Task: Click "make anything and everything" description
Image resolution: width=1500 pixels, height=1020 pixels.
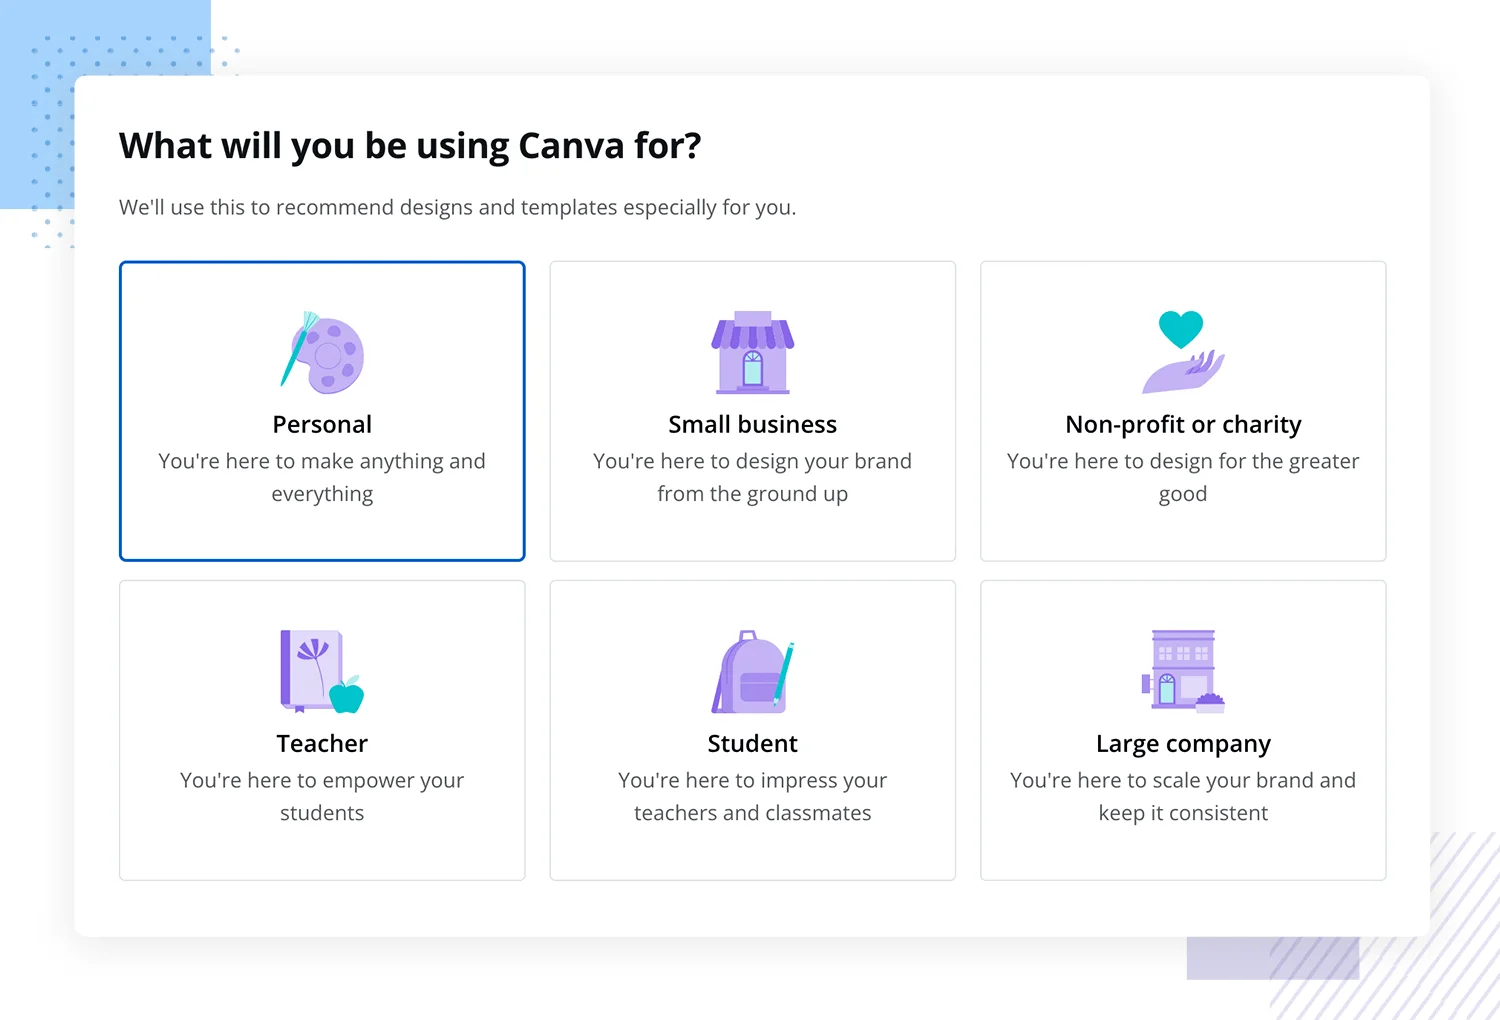Action: point(322,477)
